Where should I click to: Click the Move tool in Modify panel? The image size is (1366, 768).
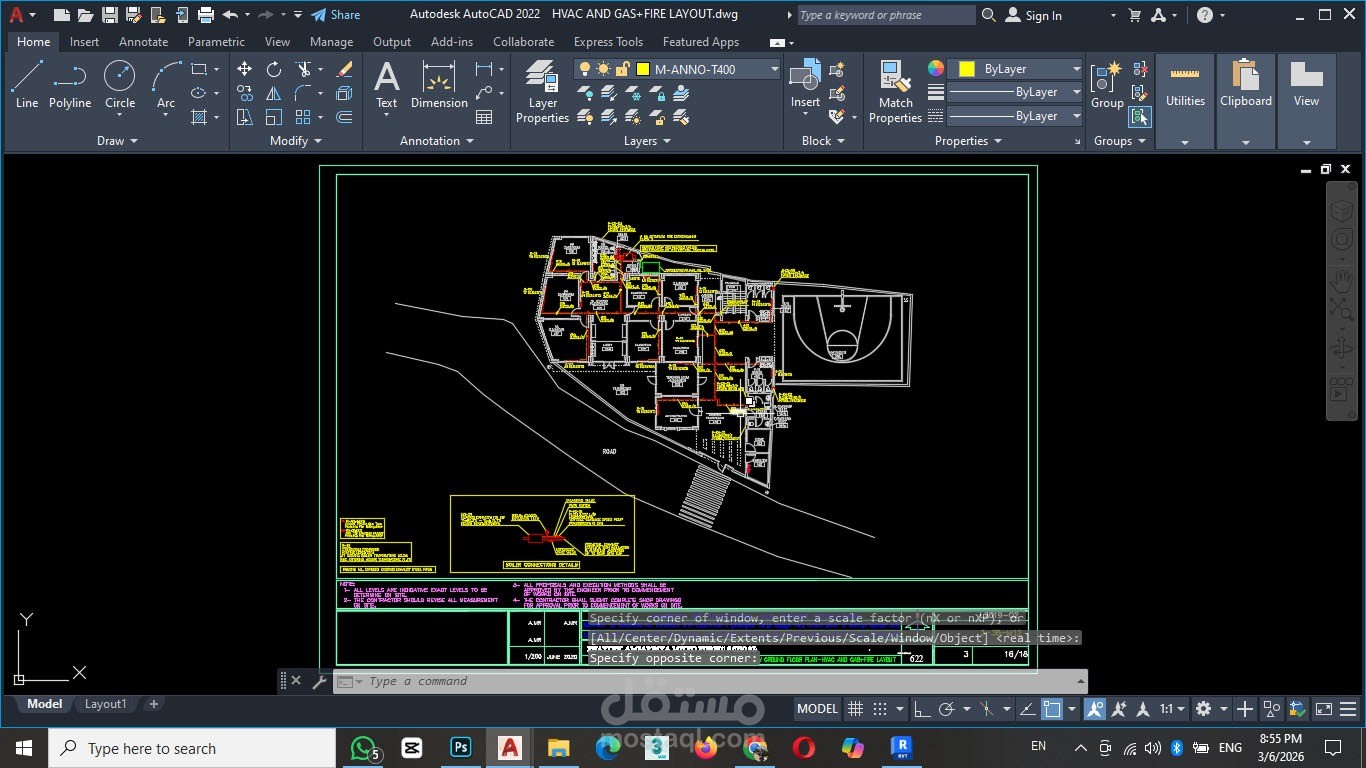[244, 68]
